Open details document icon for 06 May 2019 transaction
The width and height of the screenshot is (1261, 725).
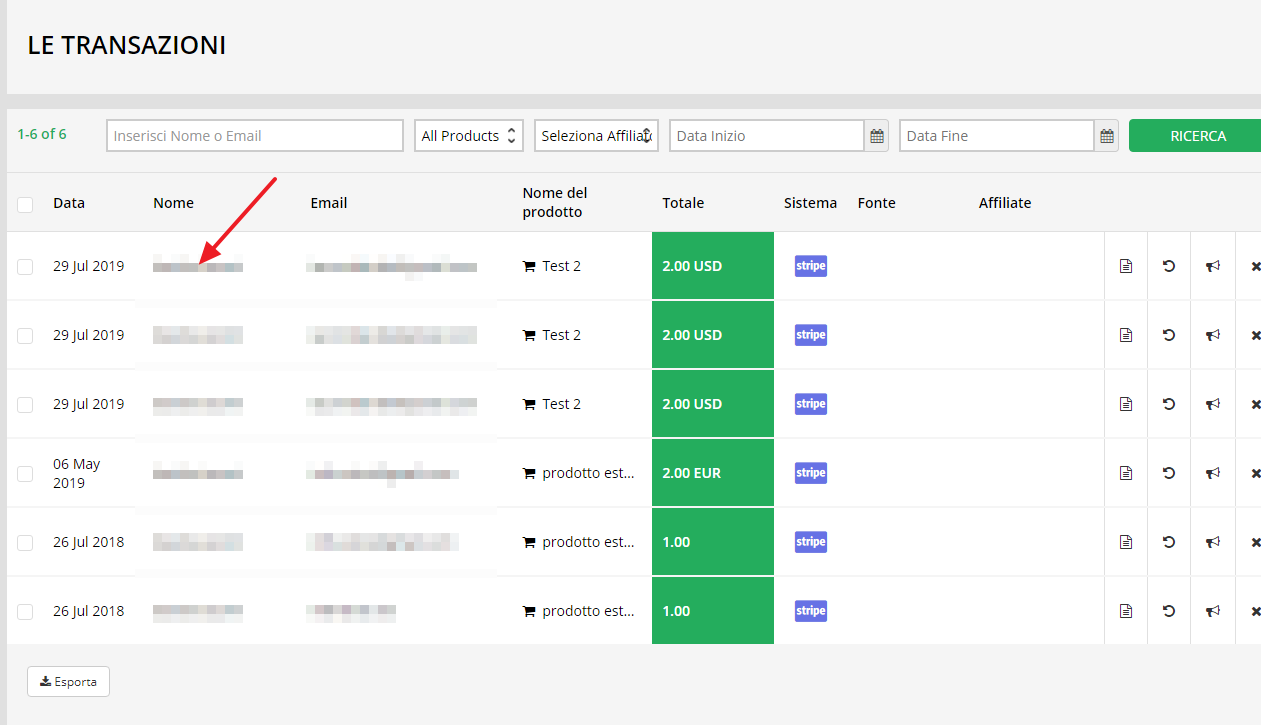point(1126,473)
